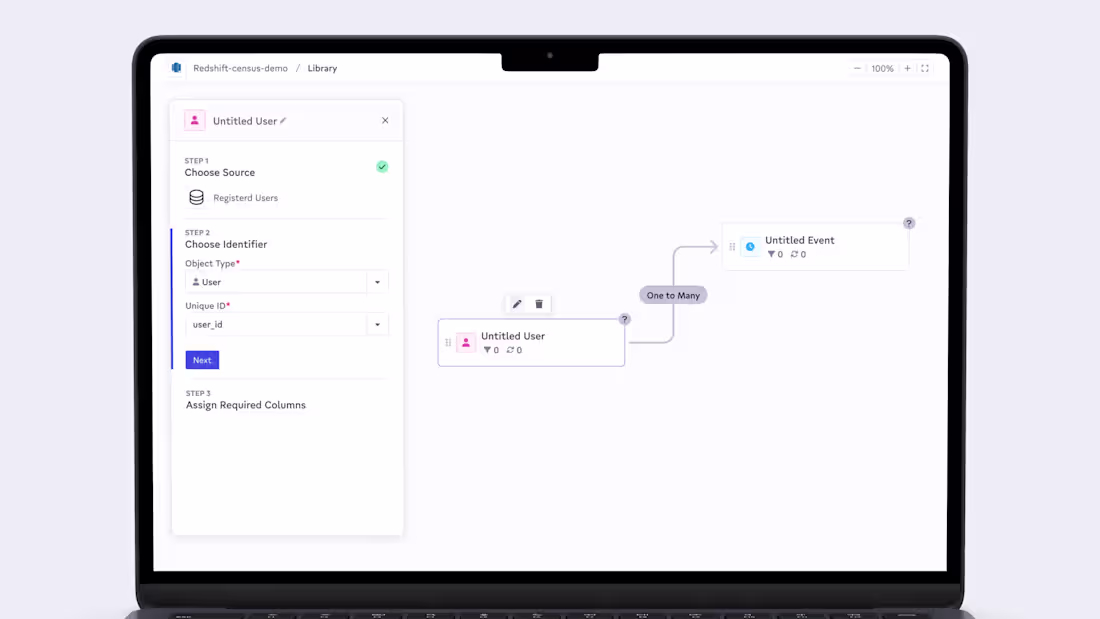Go to the Library breadcrumb

tap(322, 68)
